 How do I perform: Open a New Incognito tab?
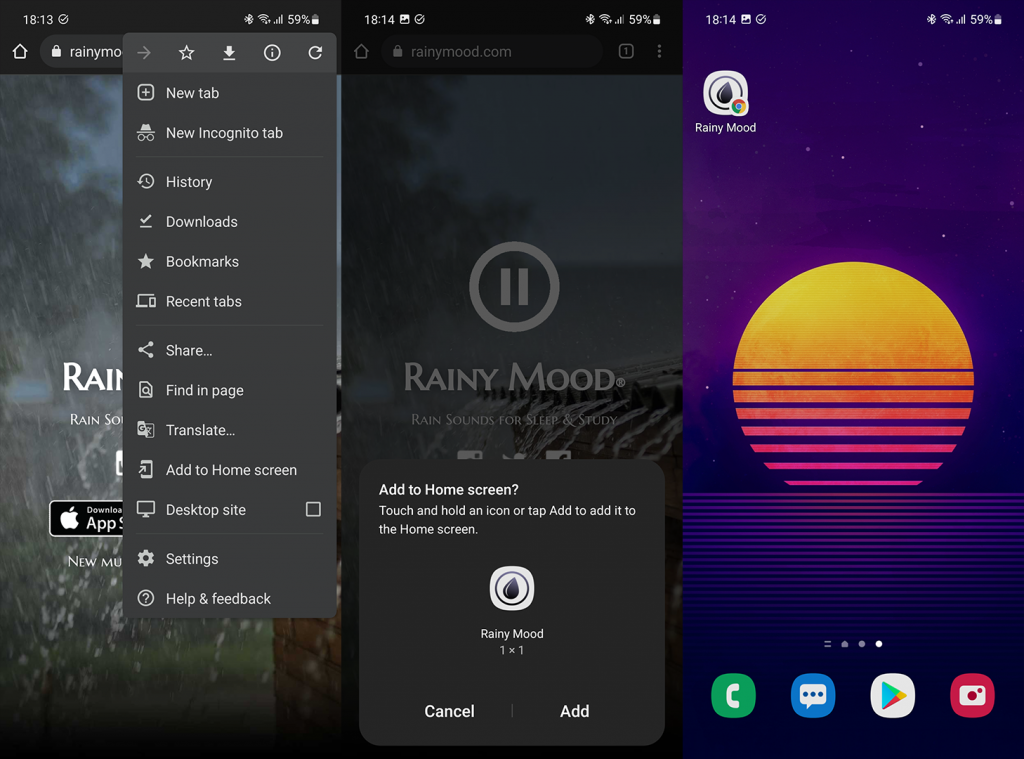click(x=229, y=133)
